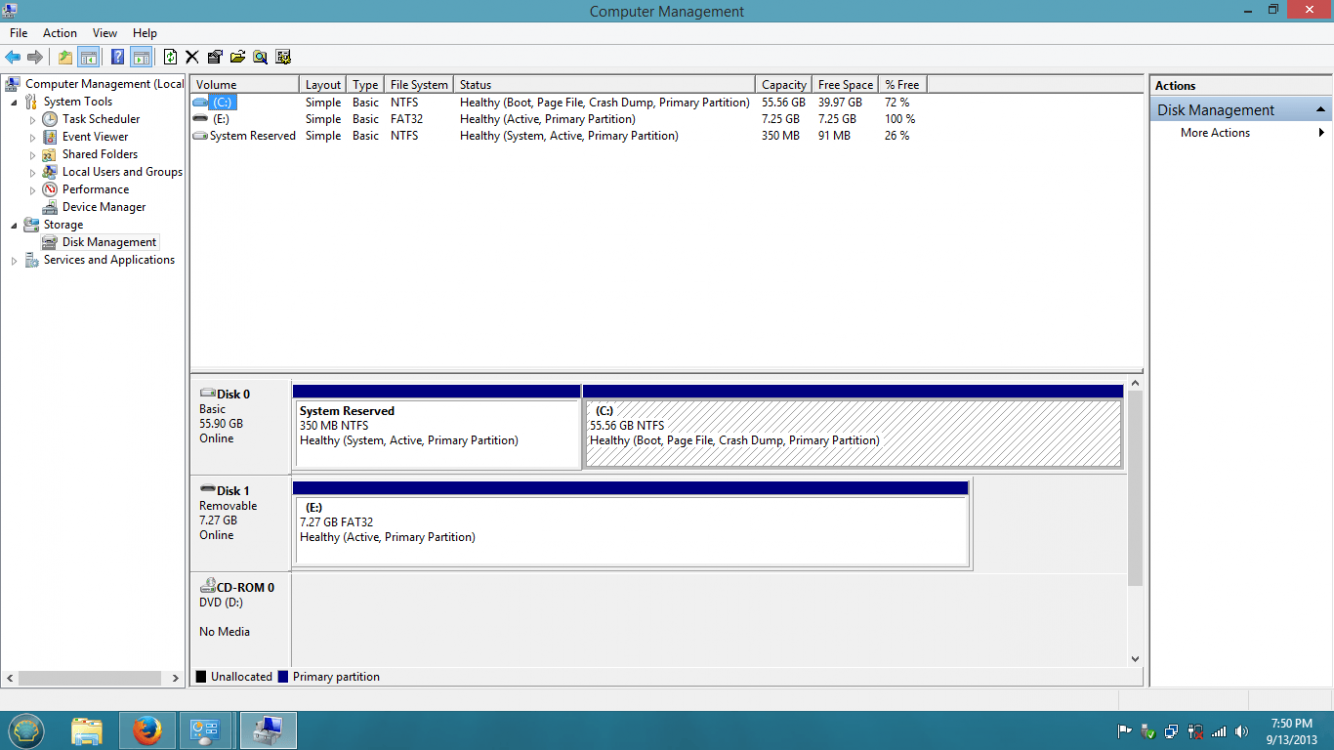This screenshot has width=1334, height=750.
Task: Click the Shared Folders tree icon
Action: 50,154
